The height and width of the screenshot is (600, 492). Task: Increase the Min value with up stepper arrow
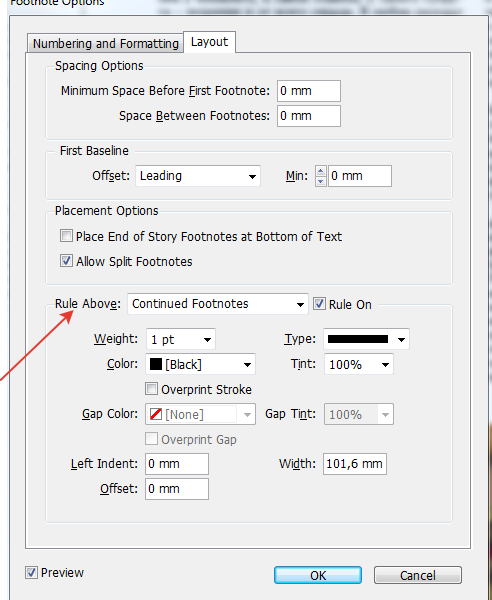click(321, 171)
